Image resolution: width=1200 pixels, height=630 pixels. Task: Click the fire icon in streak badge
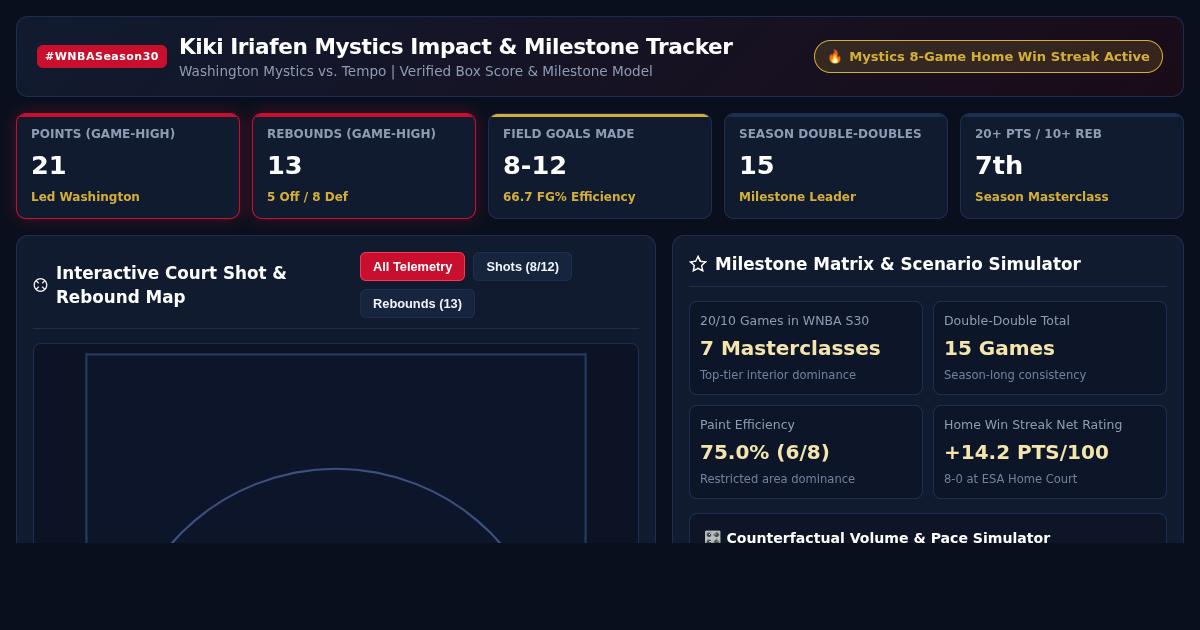(835, 57)
